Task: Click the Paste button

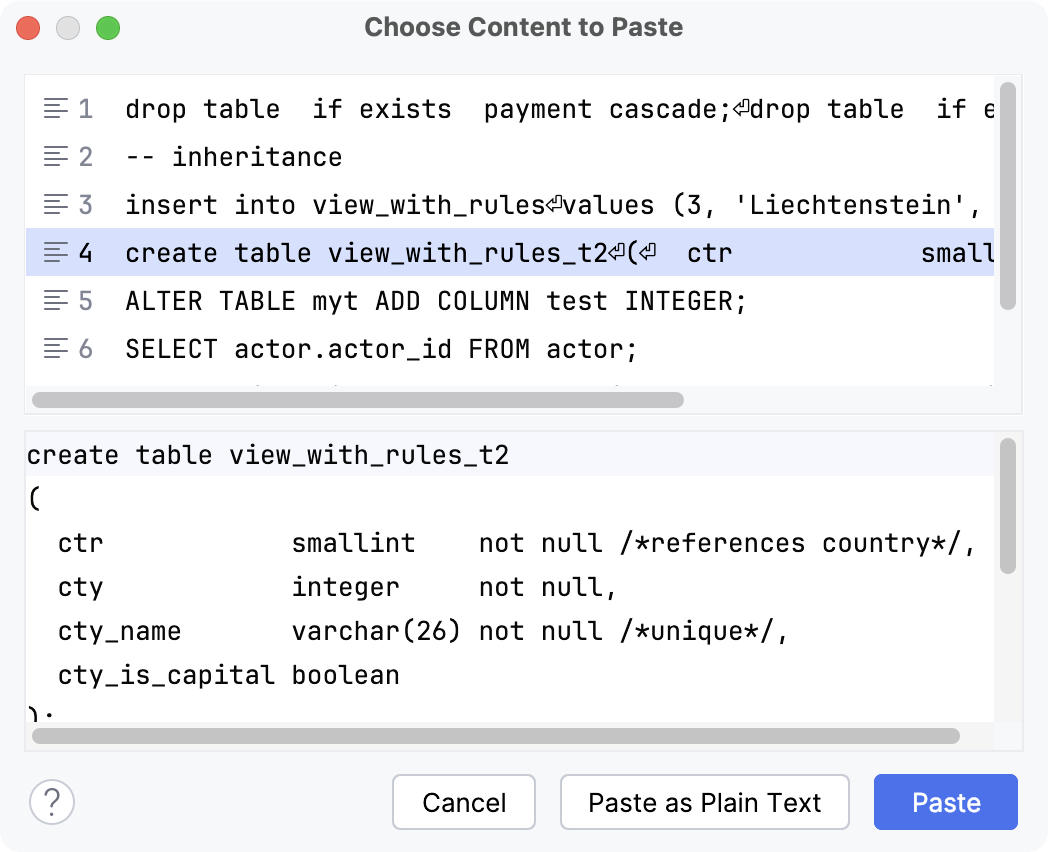Action: point(945,802)
